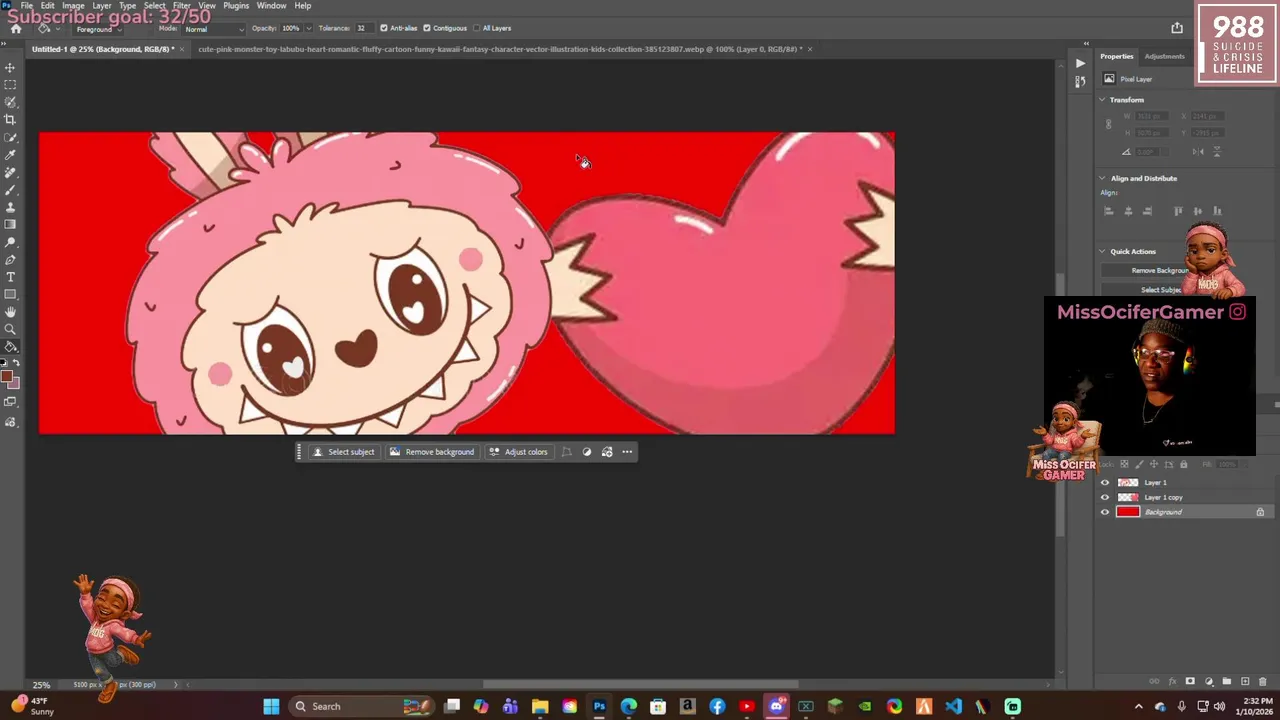
Task: Collapse the Quick Actions section
Action: tap(1102, 252)
